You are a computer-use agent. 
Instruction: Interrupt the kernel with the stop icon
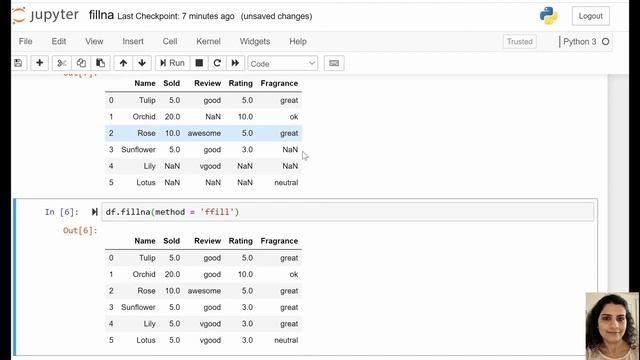pyautogui.click(x=199, y=63)
